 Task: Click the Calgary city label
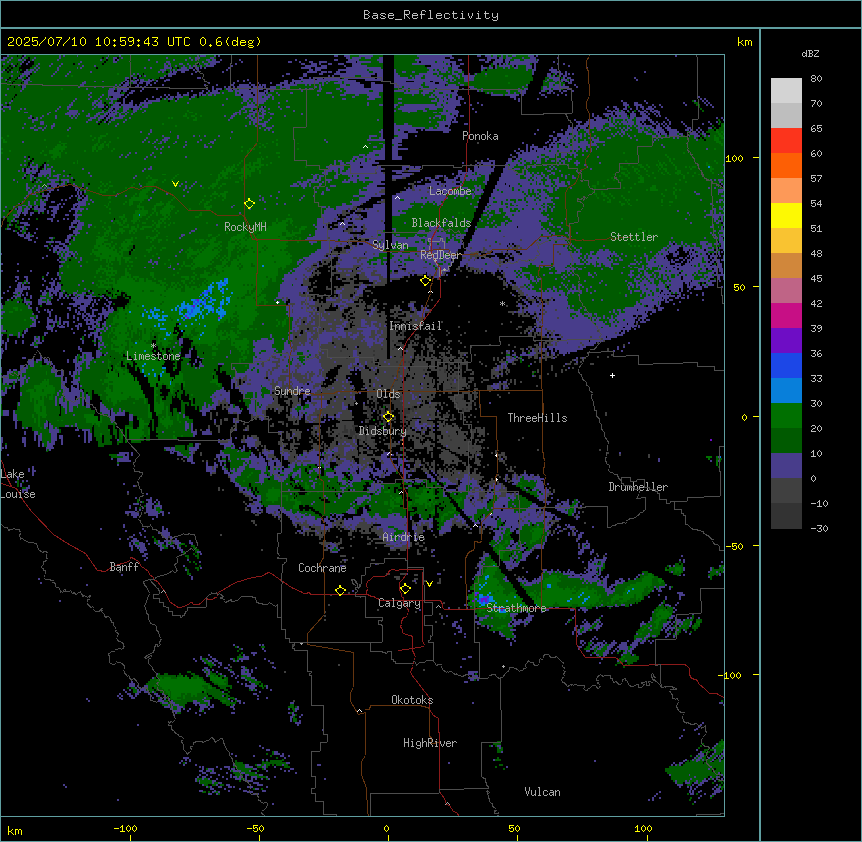click(399, 603)
